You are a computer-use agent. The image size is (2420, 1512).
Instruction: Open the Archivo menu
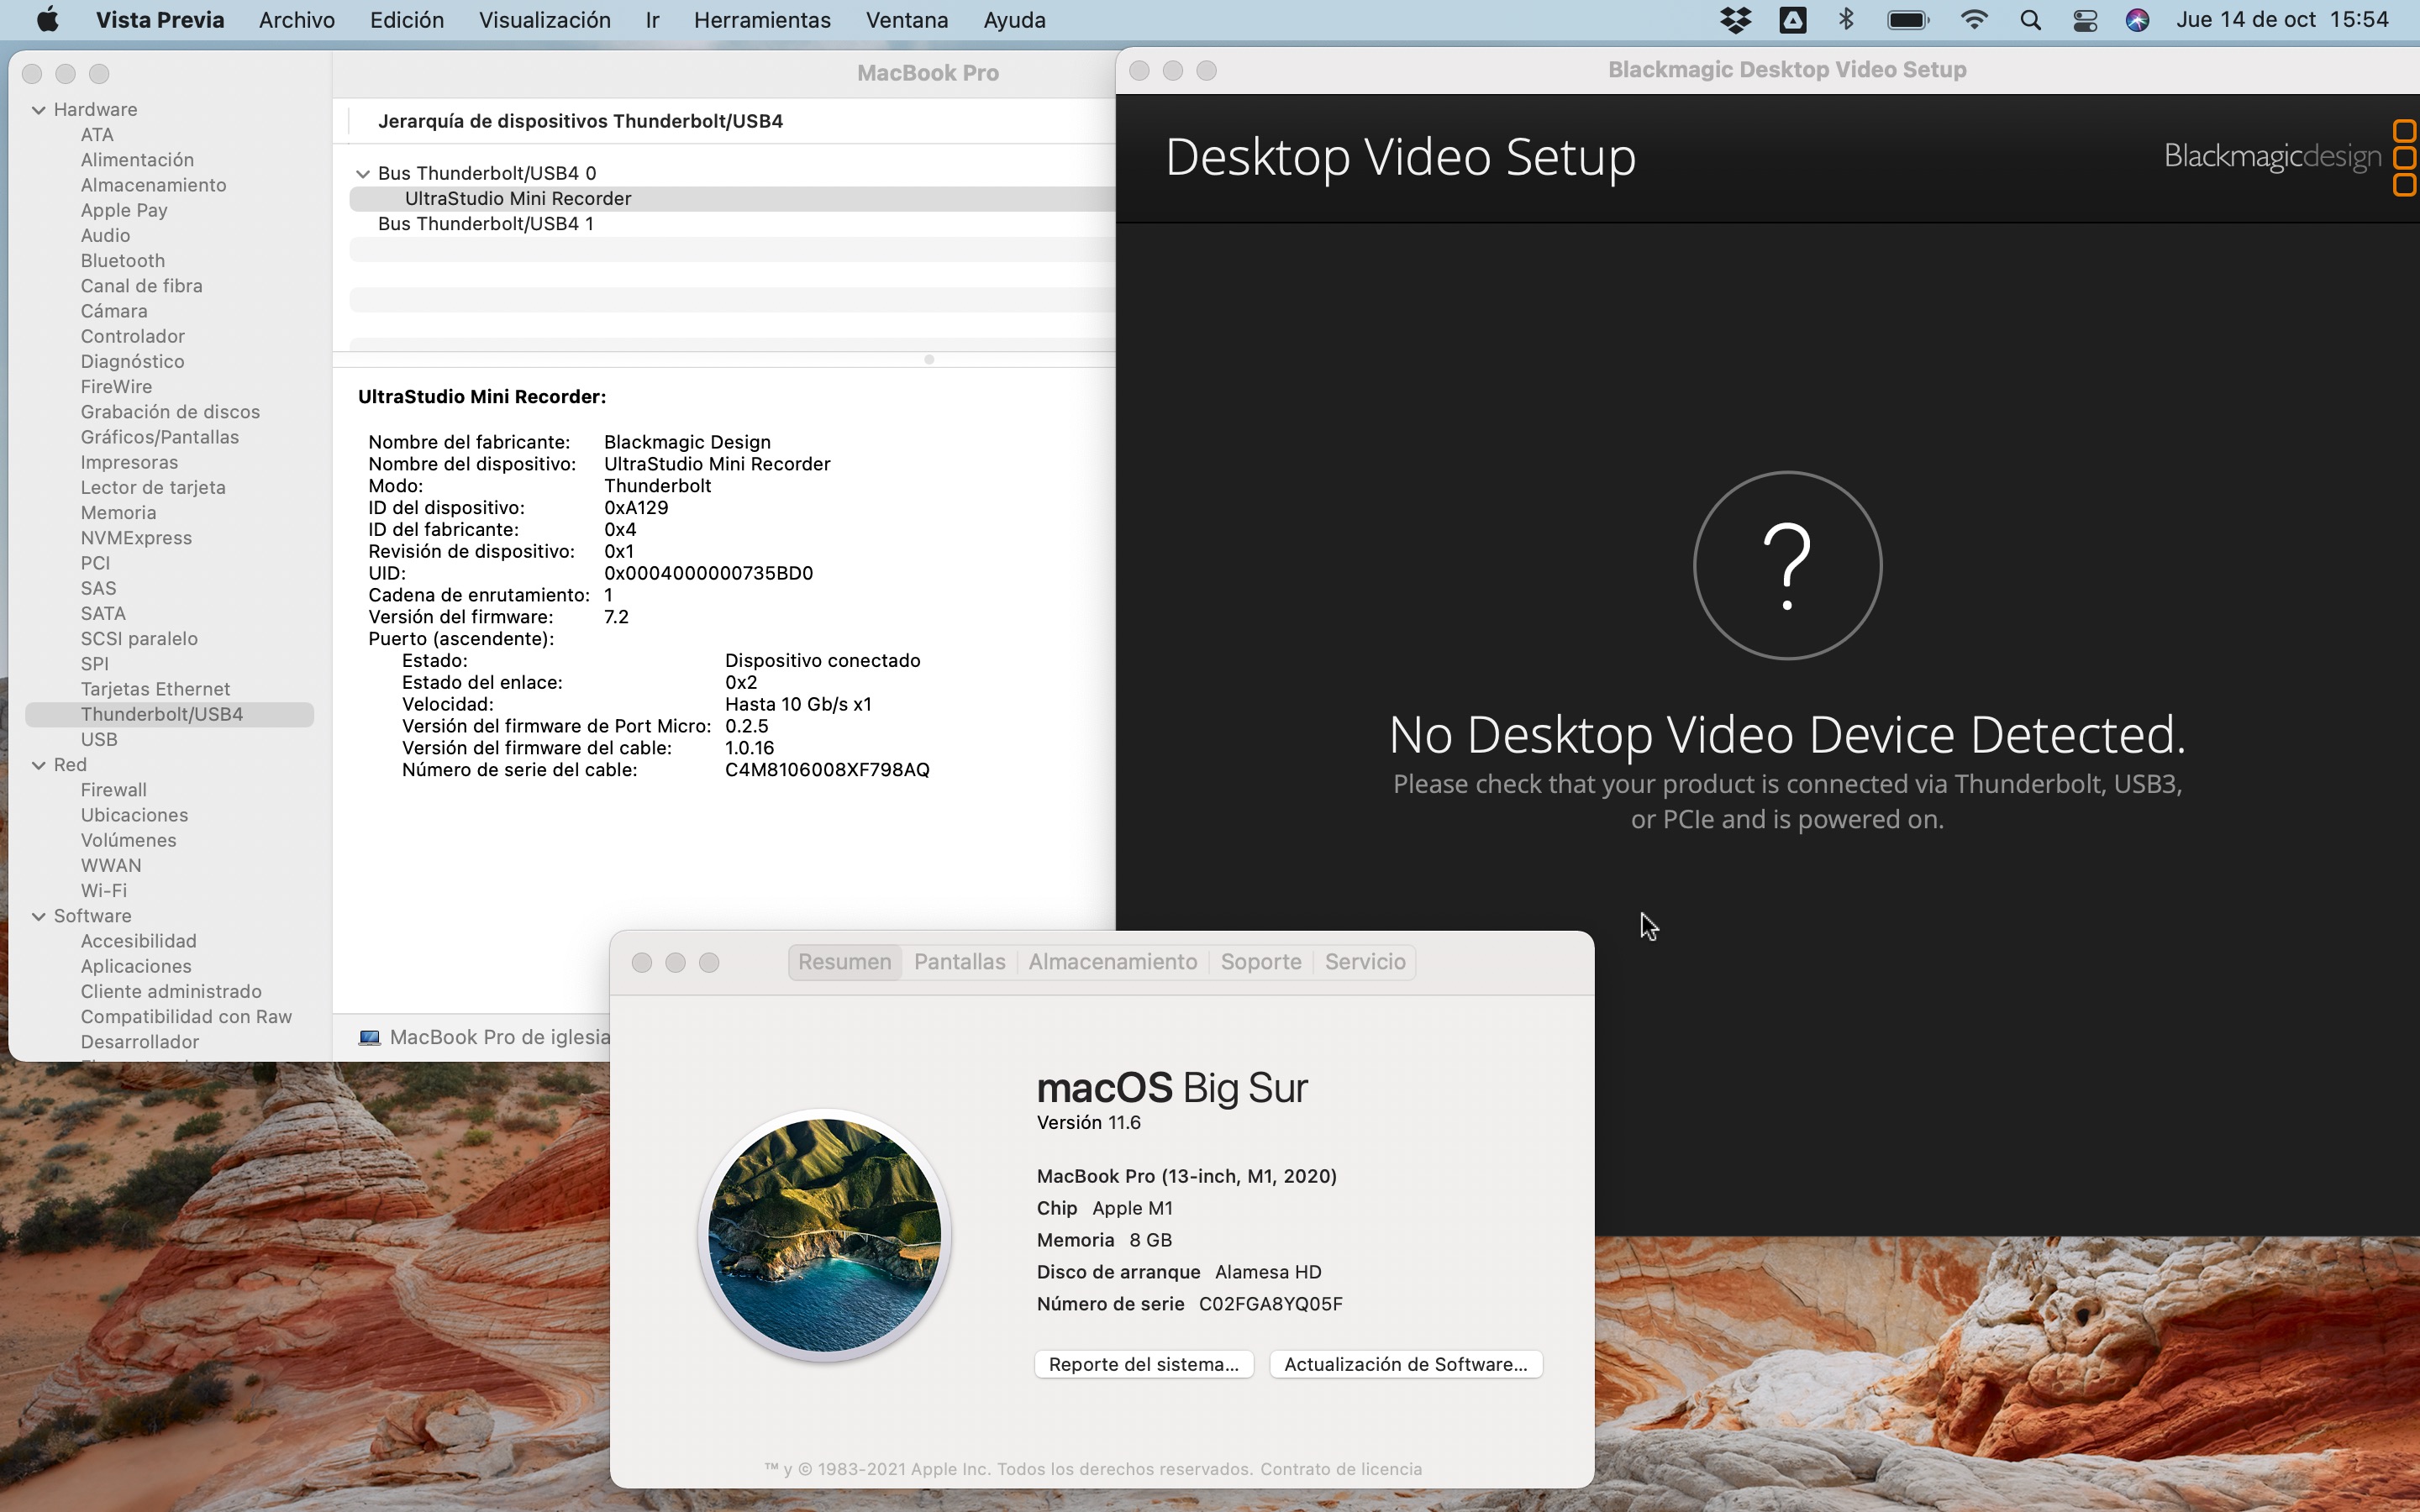pyautogui.click(x=297, y=20)
